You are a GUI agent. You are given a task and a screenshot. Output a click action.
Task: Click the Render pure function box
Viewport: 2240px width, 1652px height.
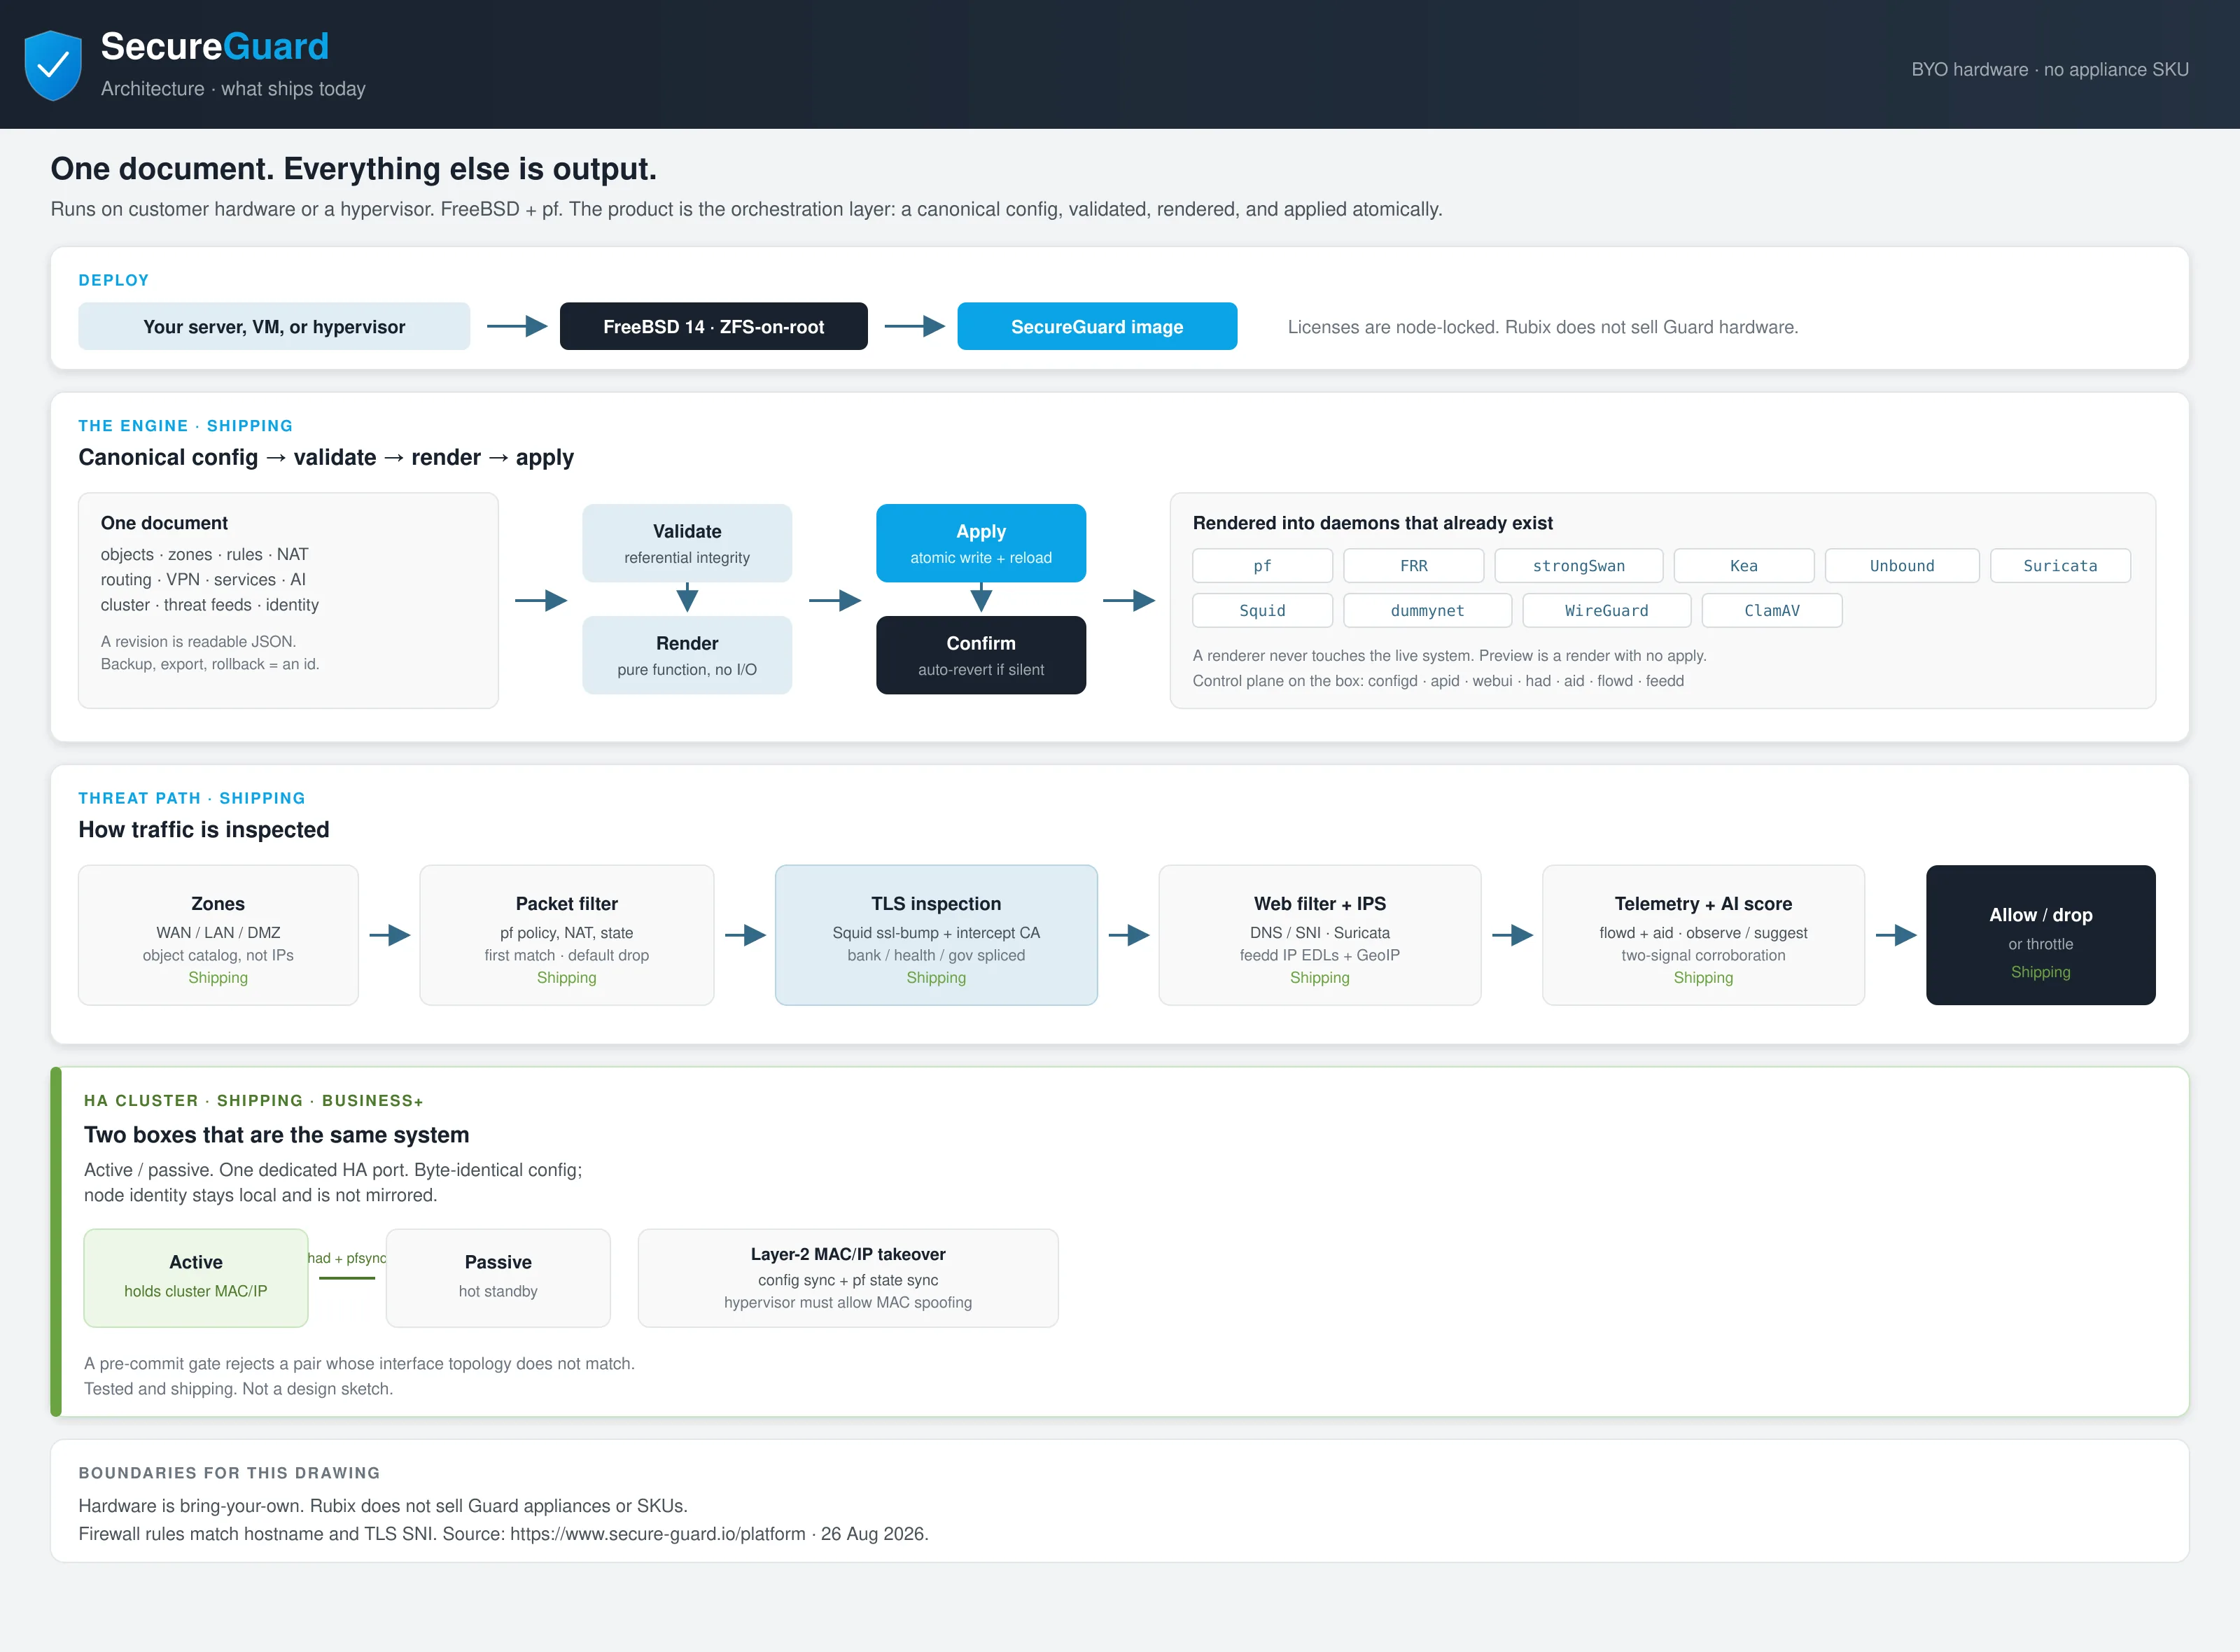687,655
